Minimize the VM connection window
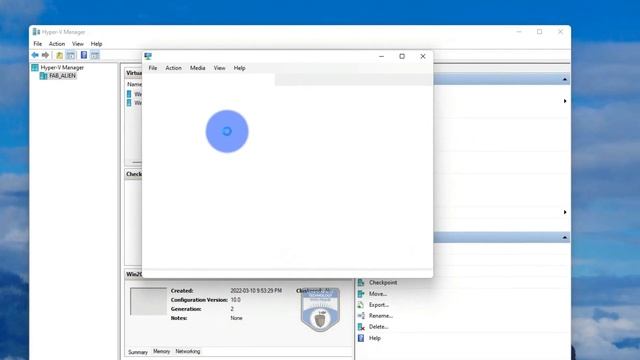Screen dimensions: 640x360 pos(381,56)
